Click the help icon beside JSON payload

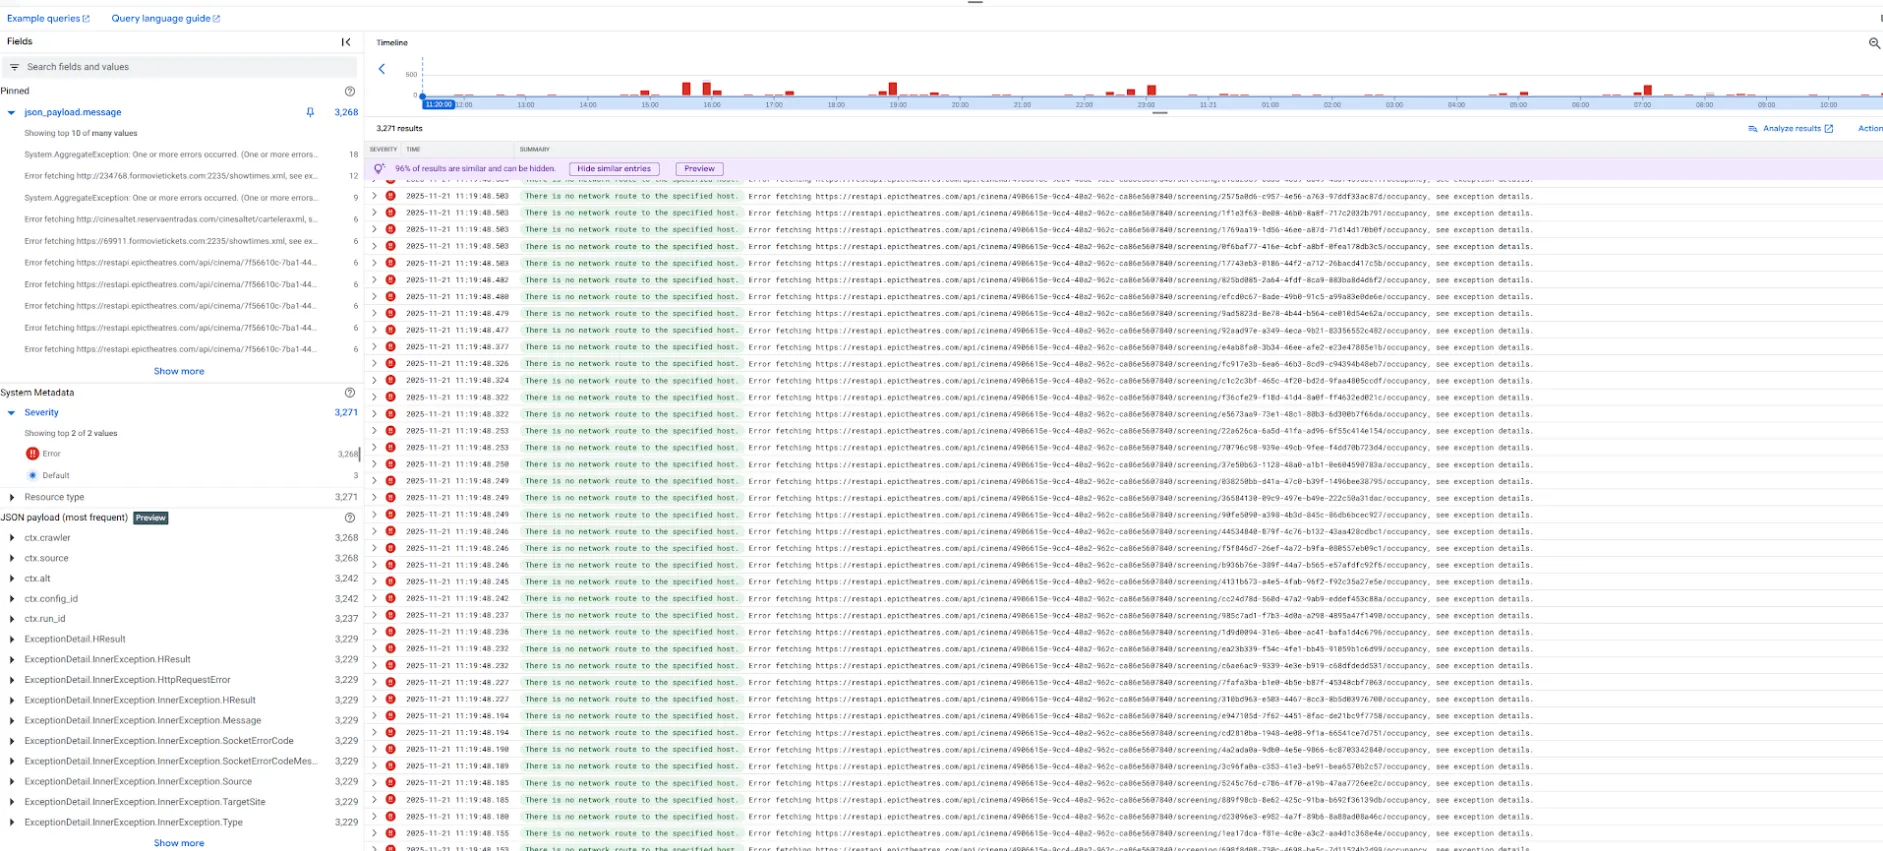point(350,518)
